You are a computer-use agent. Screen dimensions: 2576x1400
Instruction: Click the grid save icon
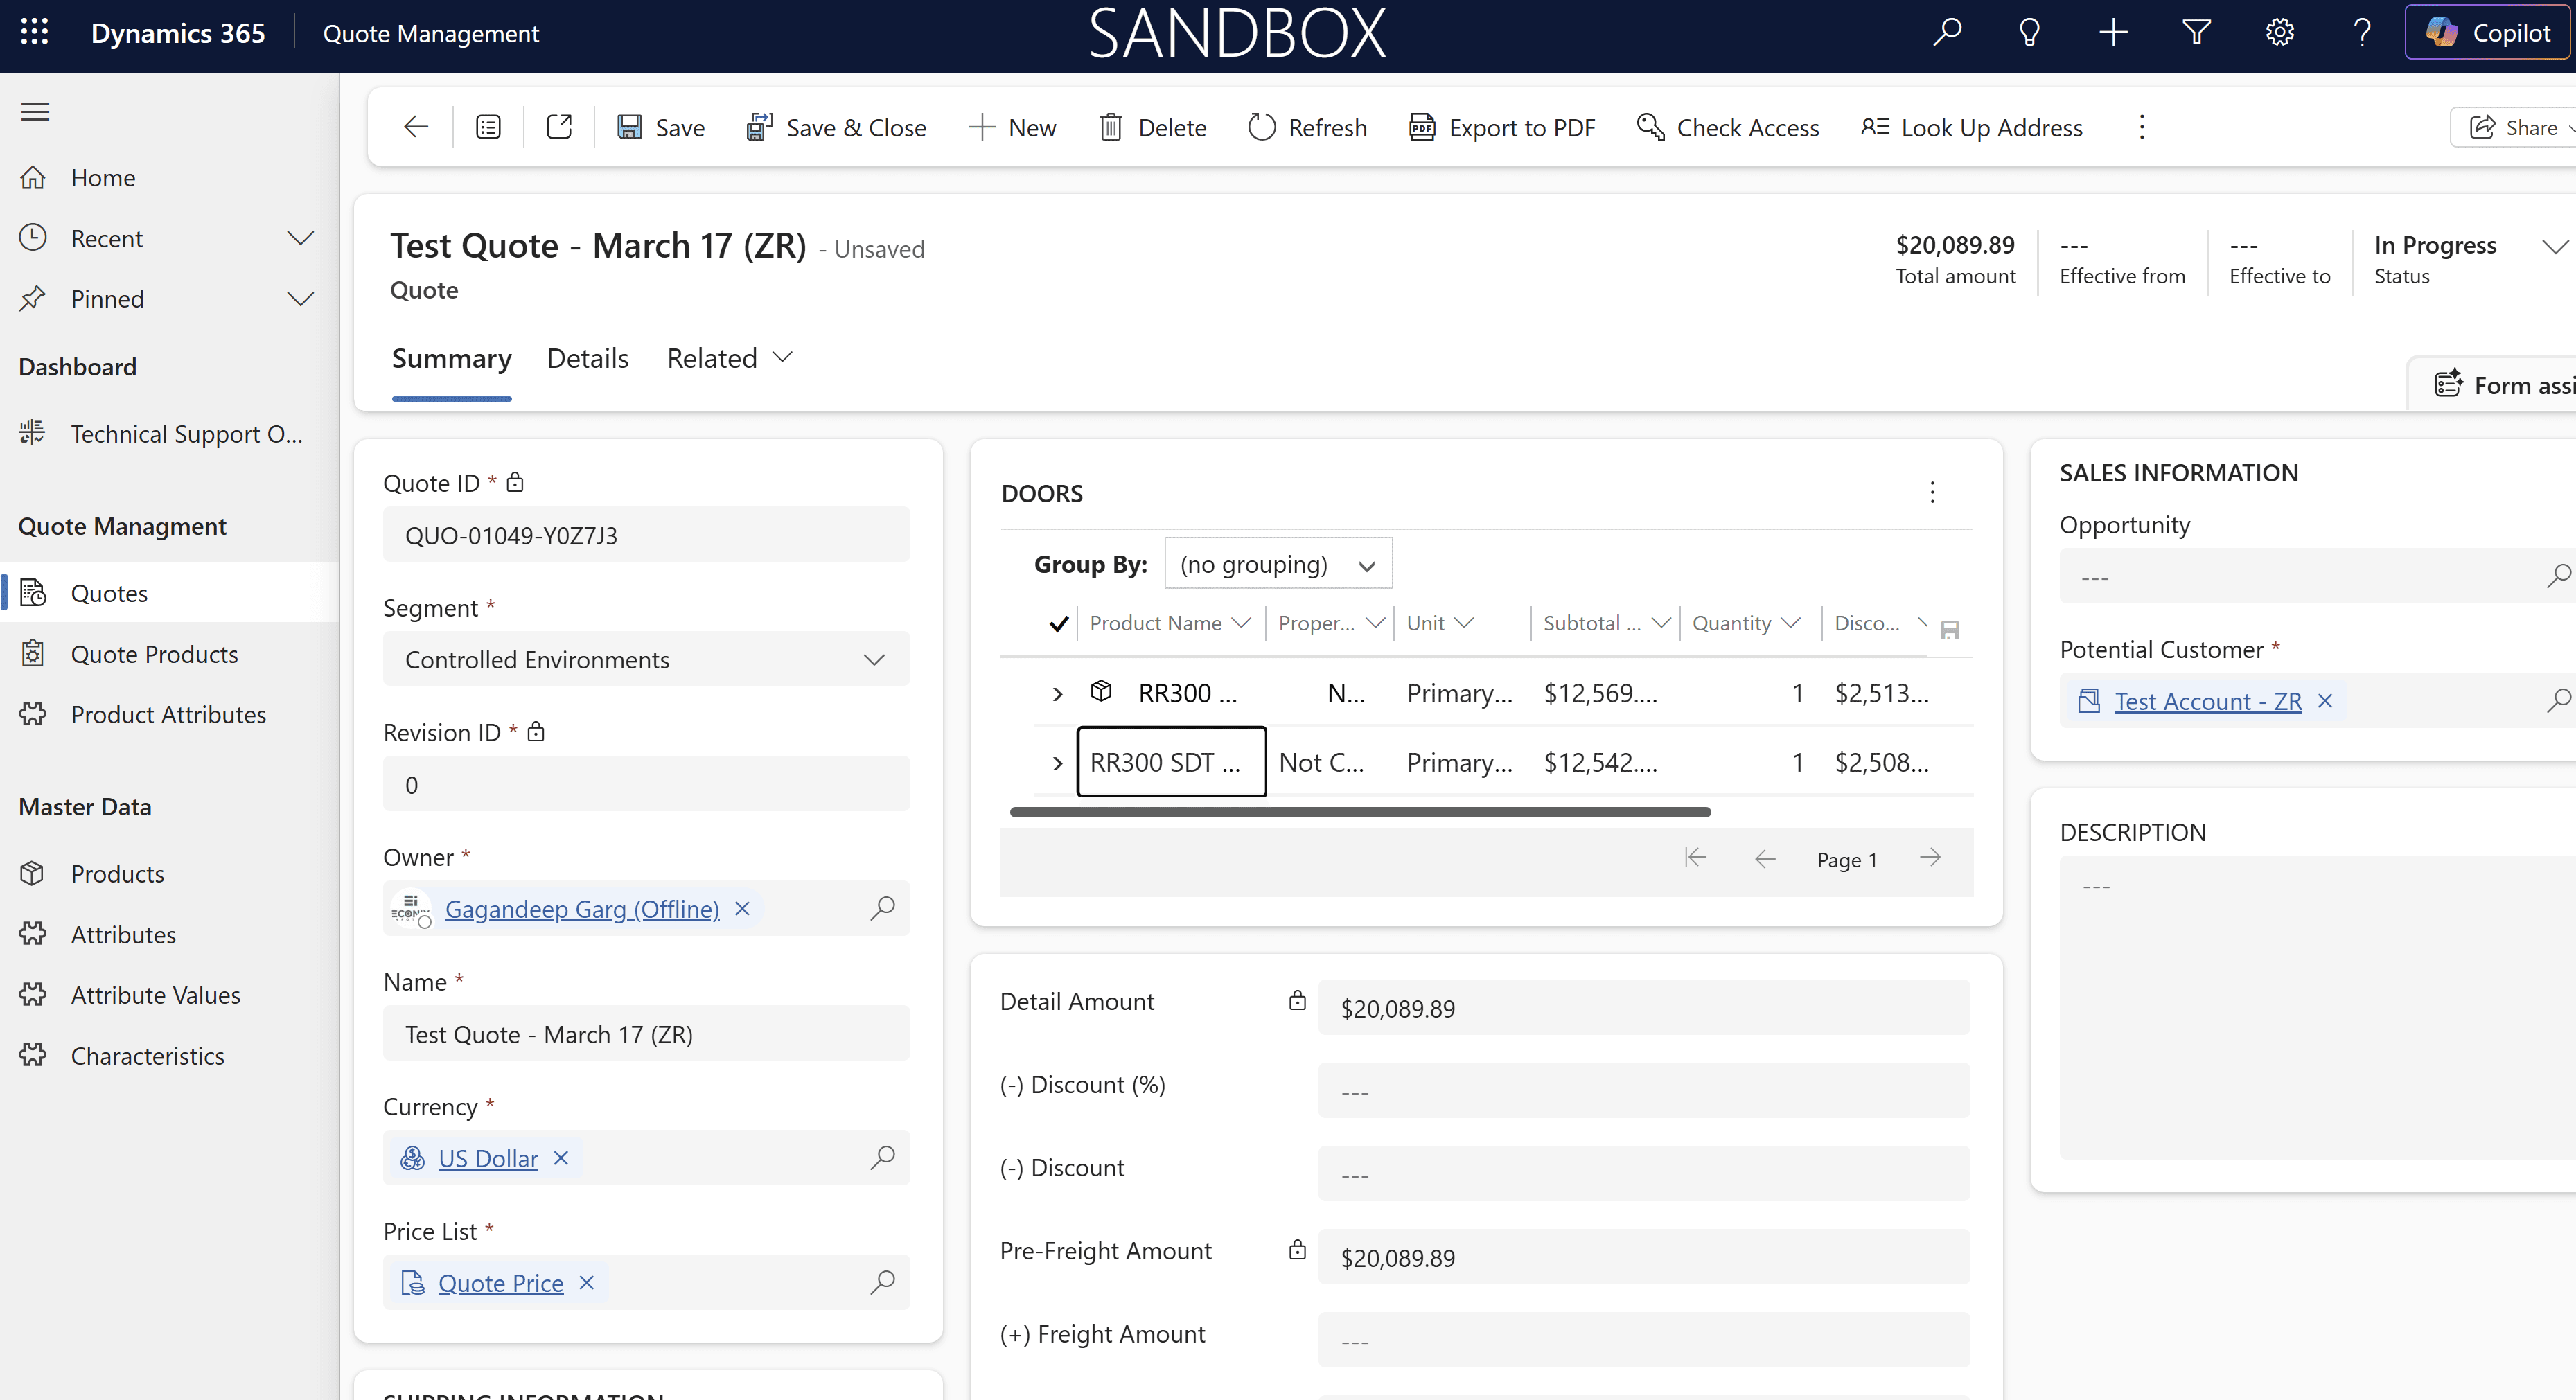[x=1949, y=630]
